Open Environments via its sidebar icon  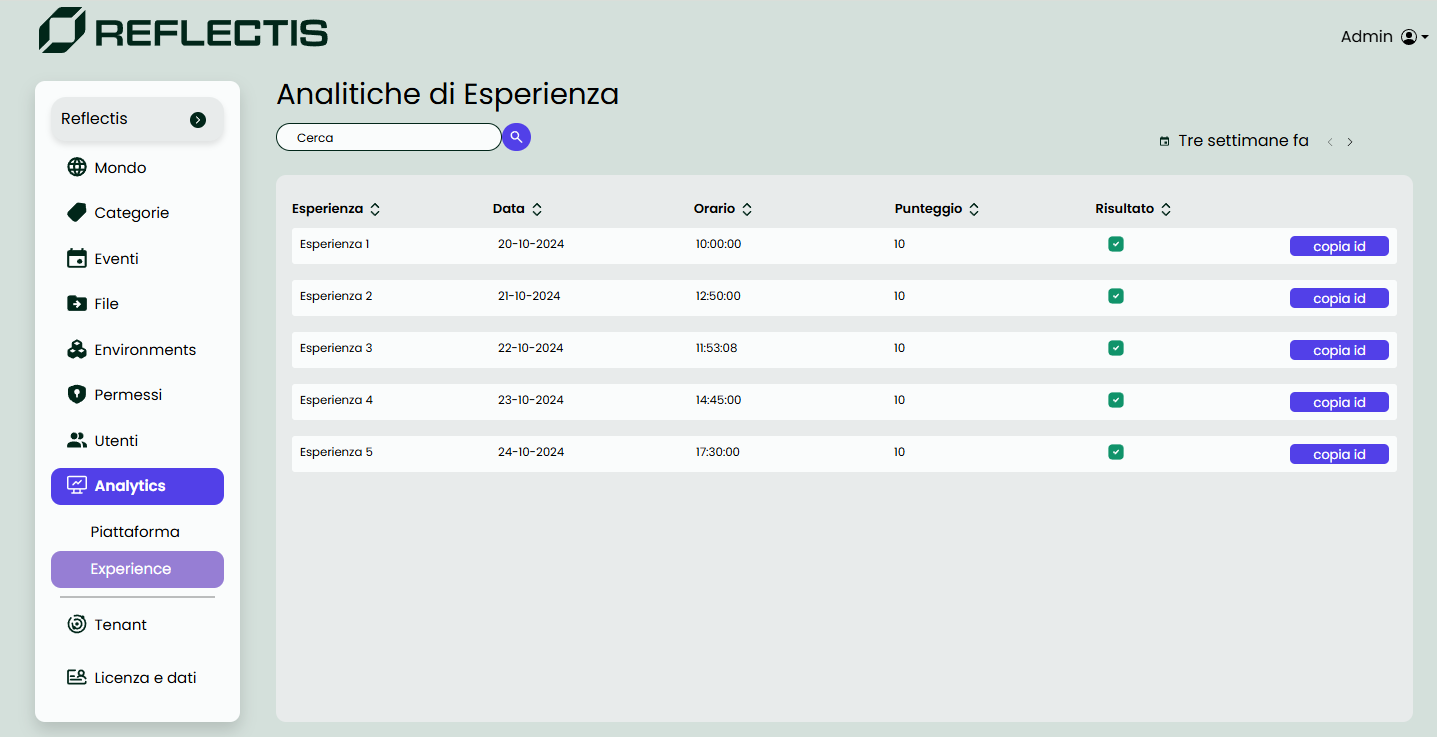pos(76,349)
